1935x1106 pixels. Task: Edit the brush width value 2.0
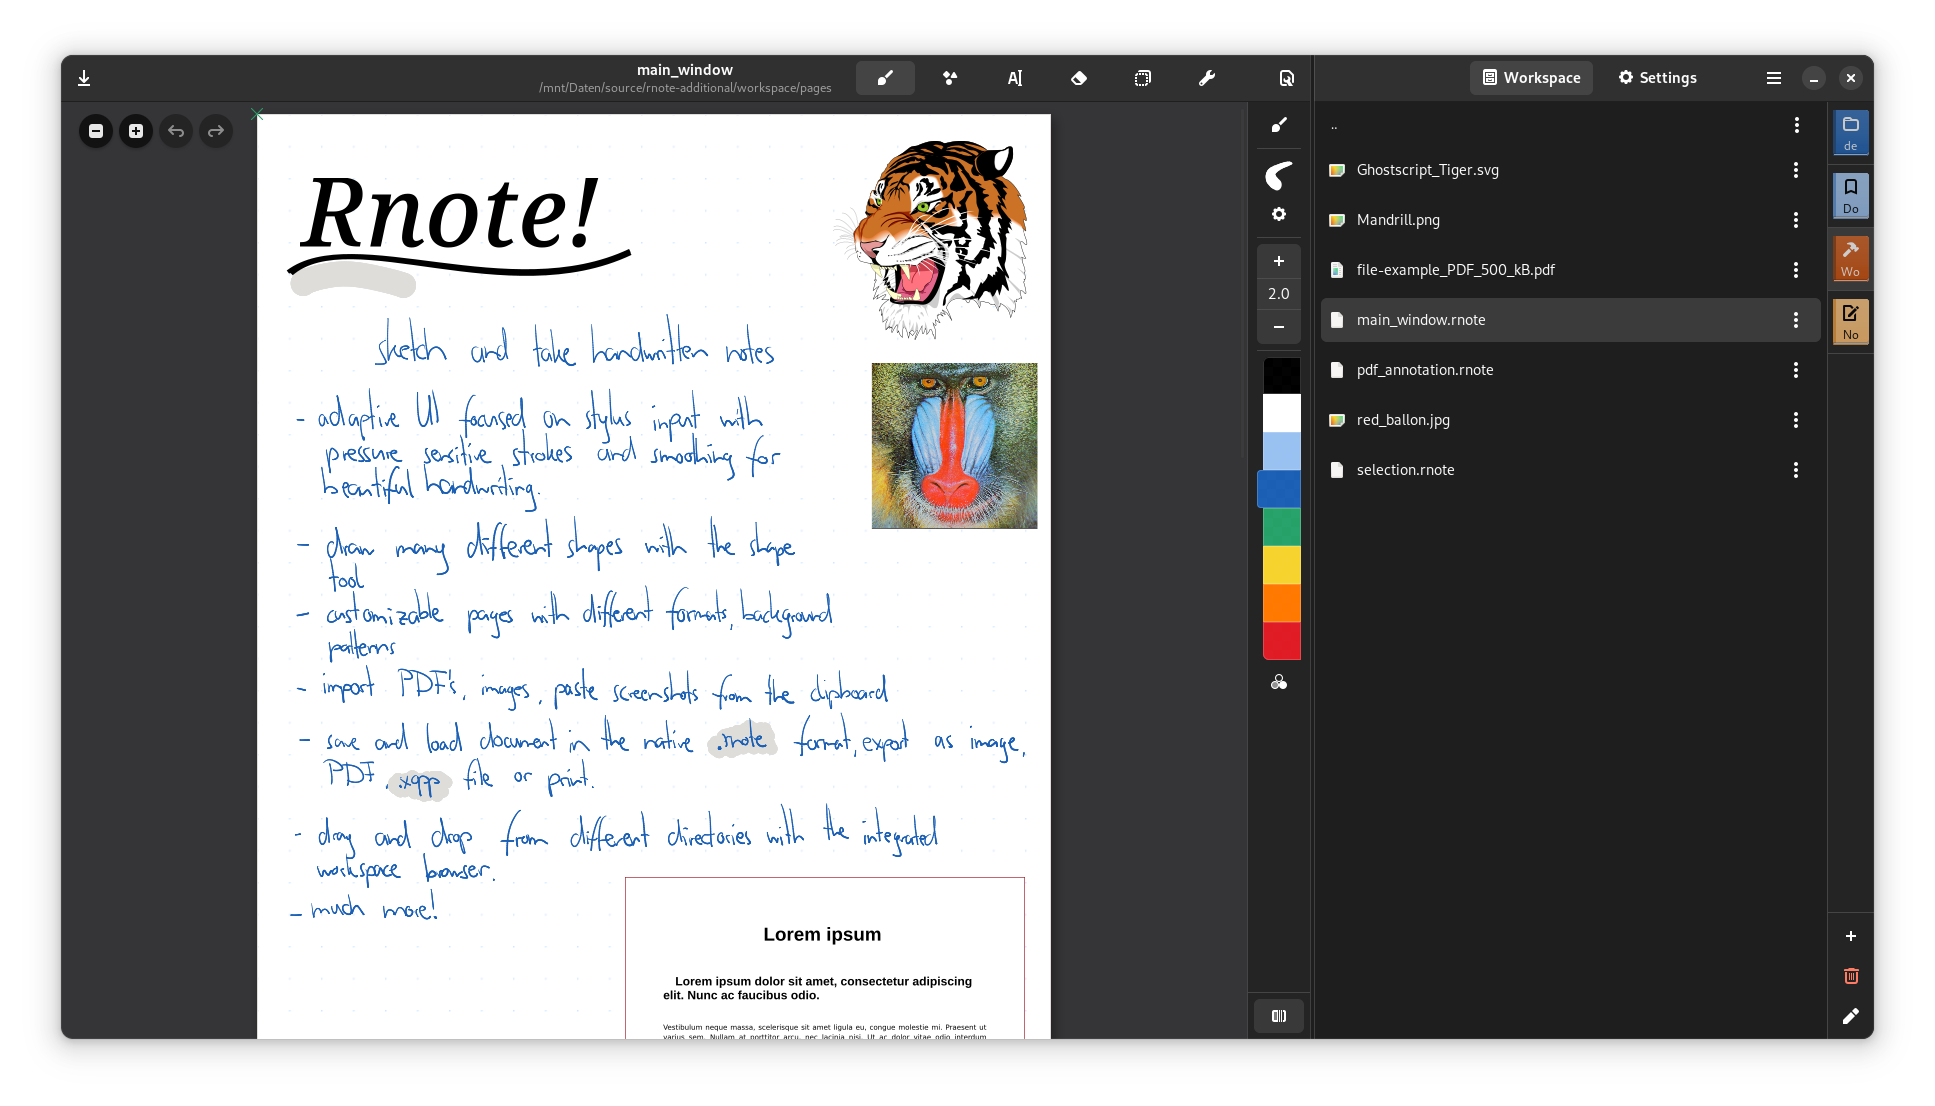[1279, 294]
